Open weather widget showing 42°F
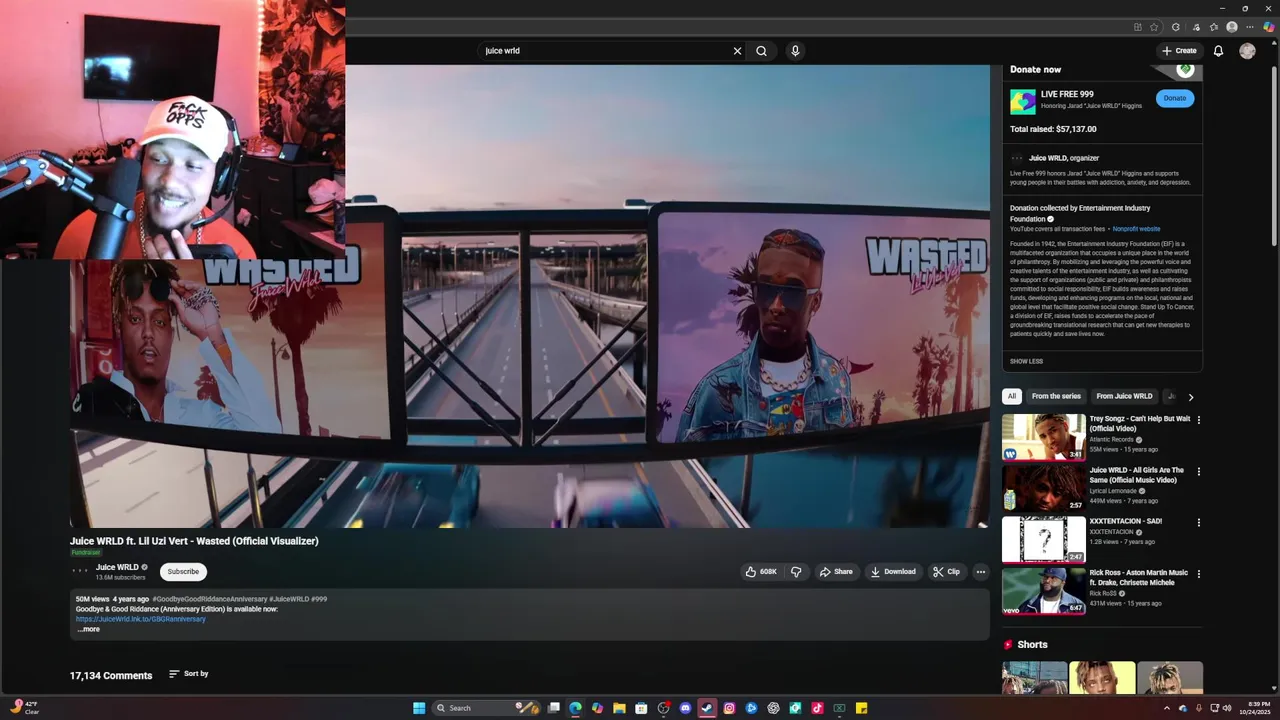The height and width of the screenshot is (720, 1280). (x=23, y=708)
